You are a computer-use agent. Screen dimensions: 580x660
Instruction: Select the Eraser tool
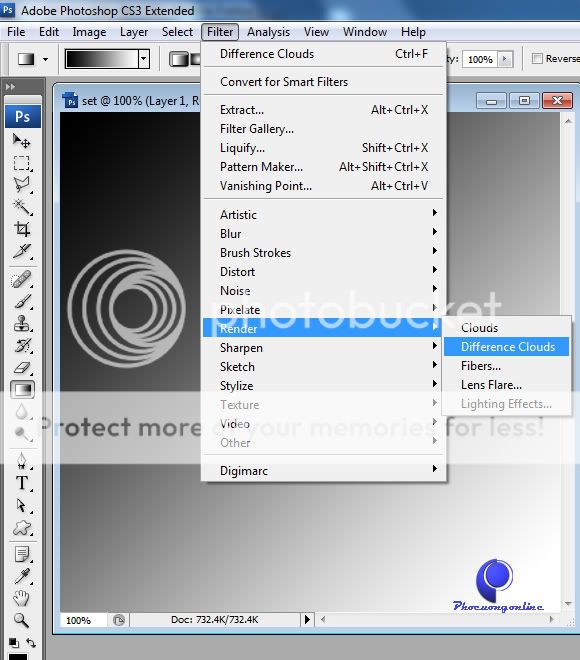point(21,368)
